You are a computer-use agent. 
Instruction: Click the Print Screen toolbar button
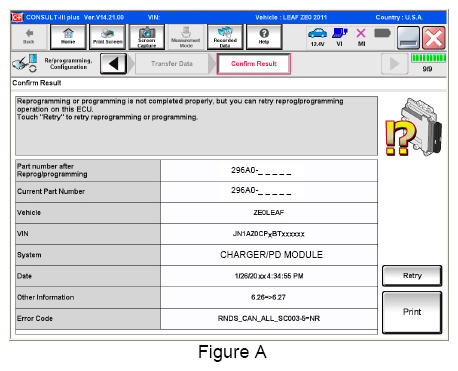pyautogui.click(x=107, y=37)
